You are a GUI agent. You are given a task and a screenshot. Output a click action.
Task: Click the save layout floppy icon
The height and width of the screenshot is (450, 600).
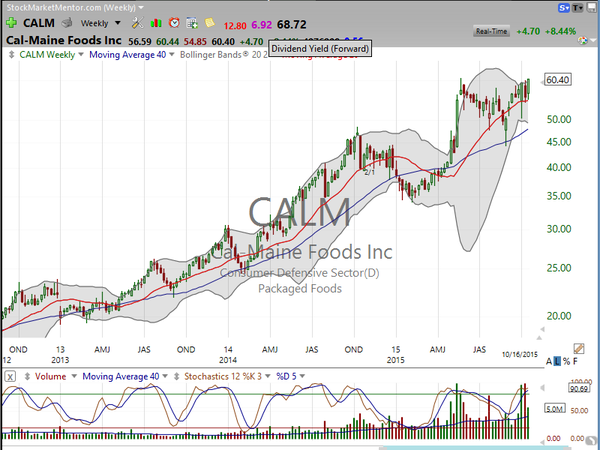[592, 8]
